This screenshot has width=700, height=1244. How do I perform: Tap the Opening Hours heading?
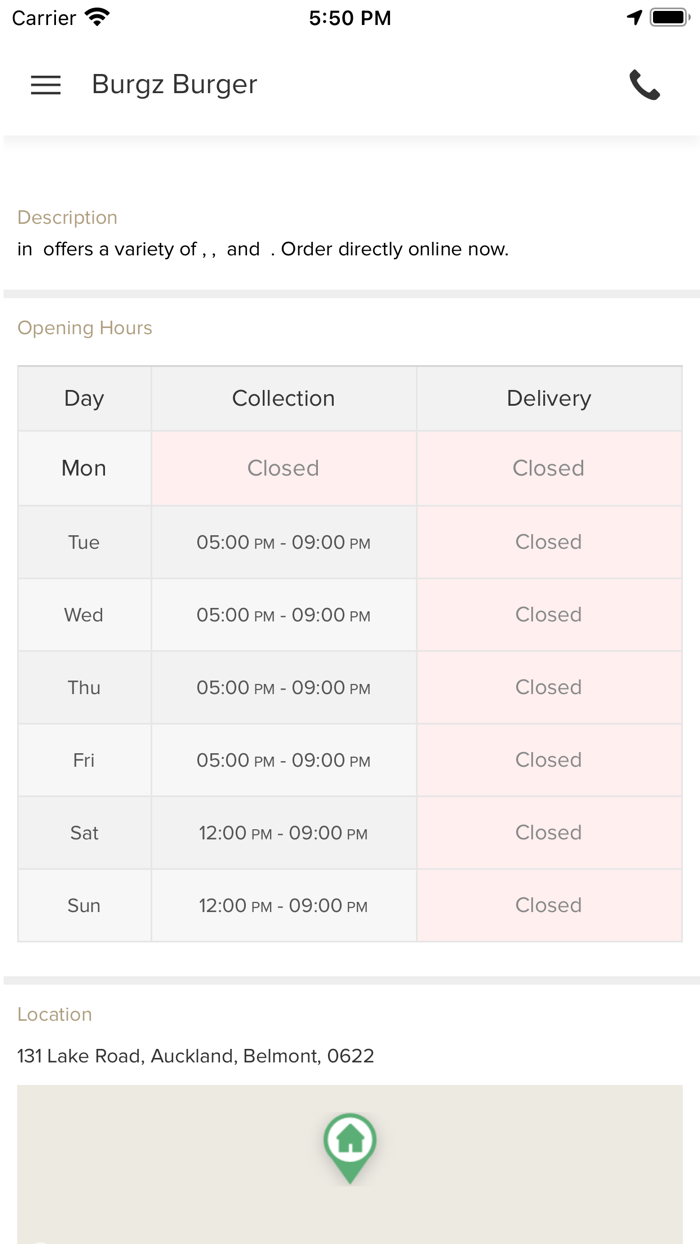pyautogui.click(x=85, y=328)
